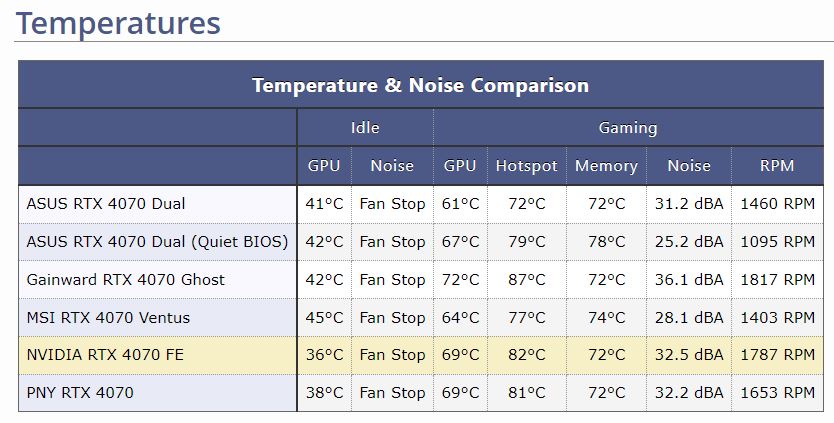Click the 87°C hotspot value
The height and width of the screenshot is (423, 834).
(x=527, y=280)
